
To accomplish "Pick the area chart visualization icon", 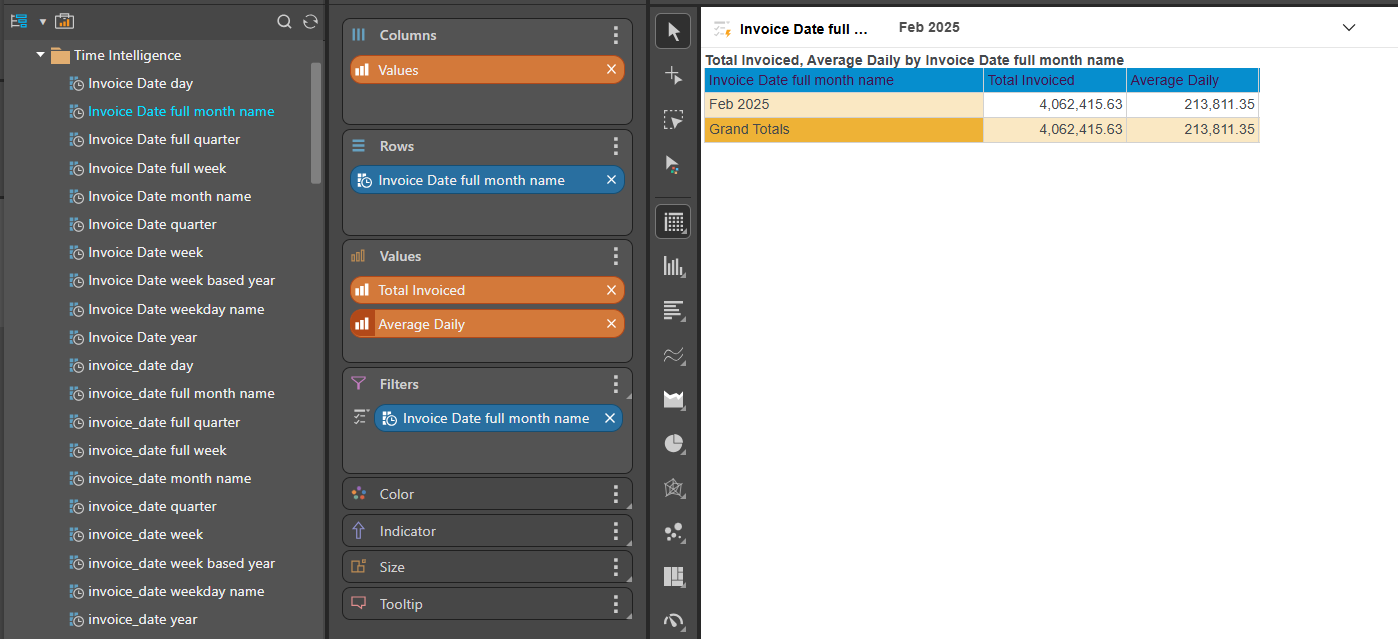I will click(x=673, y=399).
